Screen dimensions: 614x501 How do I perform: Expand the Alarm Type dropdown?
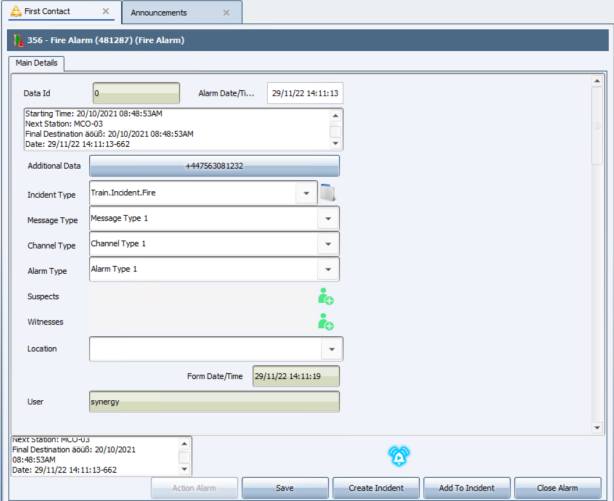click(x=328, y=270)
